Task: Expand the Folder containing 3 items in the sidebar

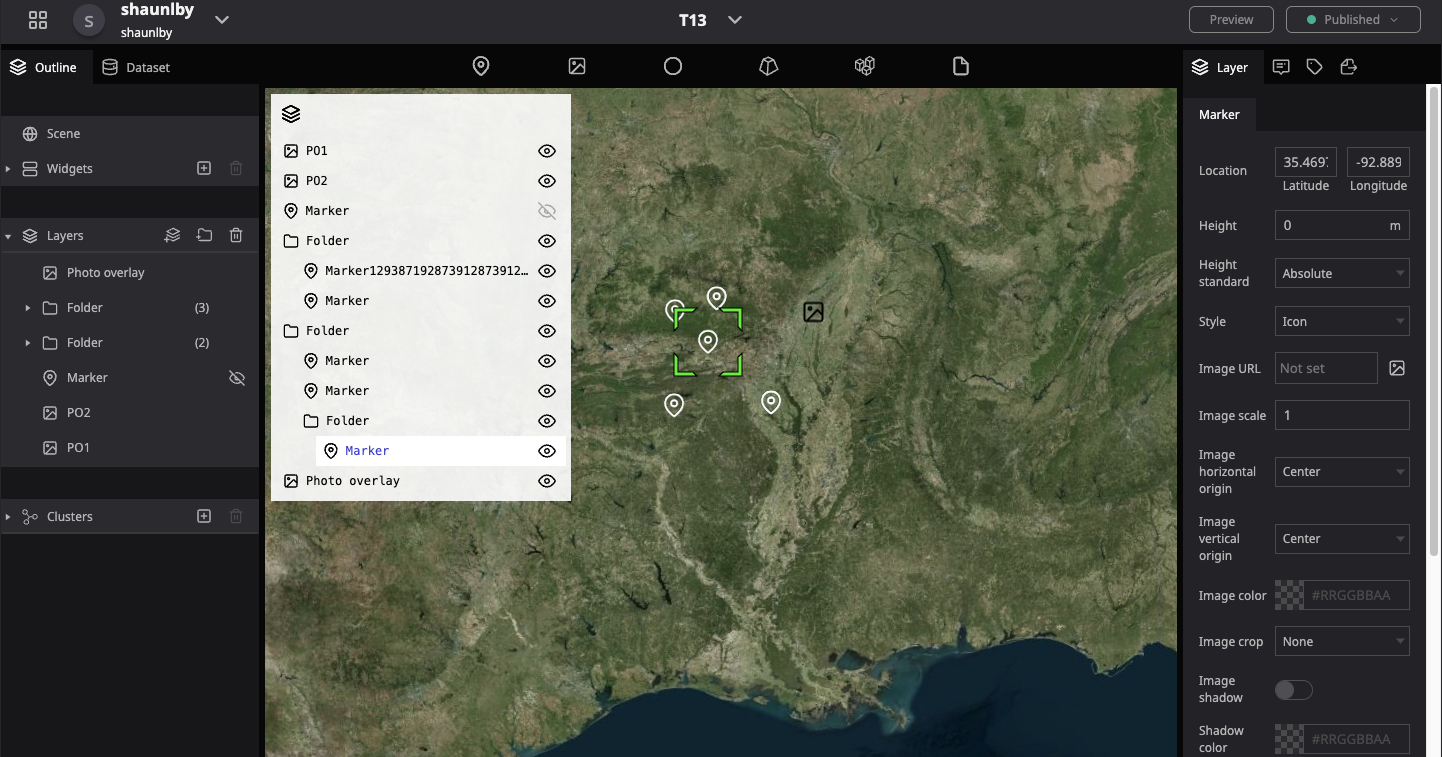Action: pyautogui.click(x=27, y=307)
